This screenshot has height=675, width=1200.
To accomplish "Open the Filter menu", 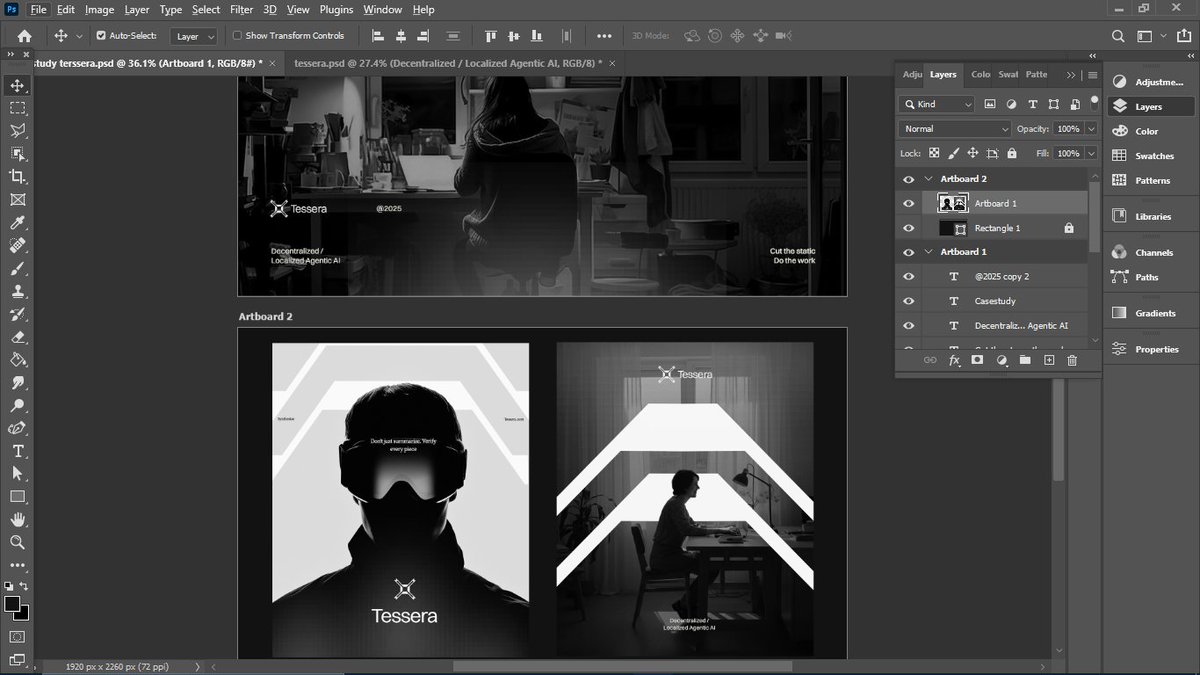I will pyautogui.click(x=241, y=9).
